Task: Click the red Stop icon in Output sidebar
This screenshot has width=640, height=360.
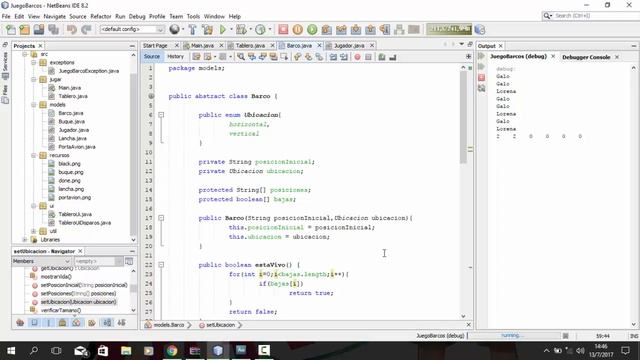Action: [482, 77]
